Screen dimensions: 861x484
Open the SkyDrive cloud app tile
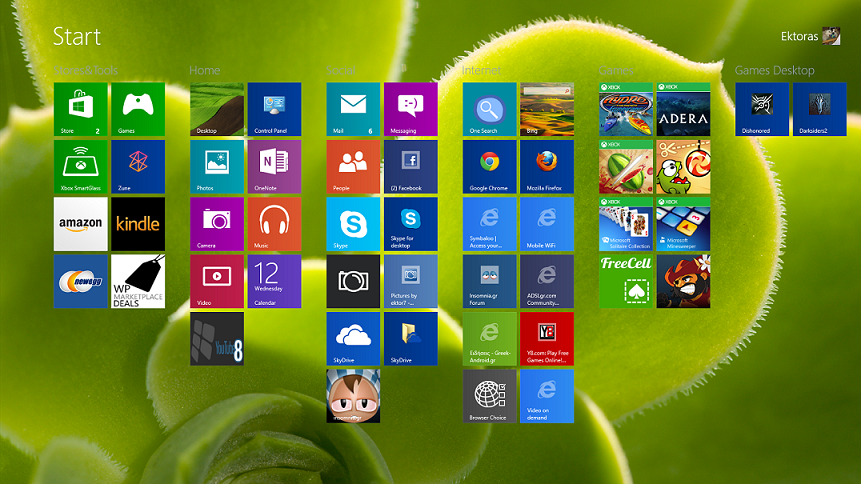point(353,339)
